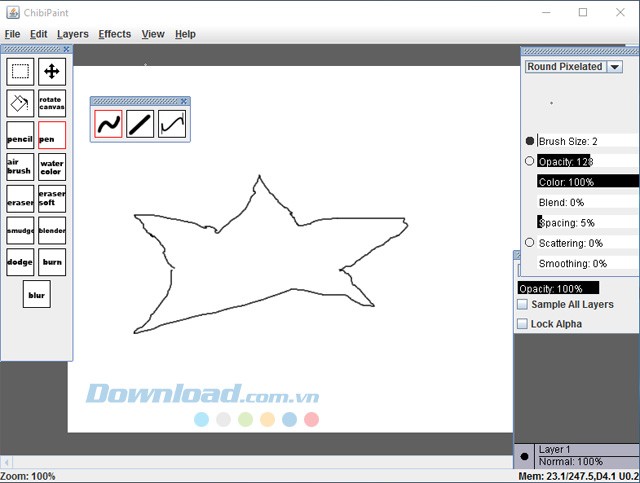Enable Sample All Layers checkbox
Image resolution: width=640 pixels, height=483 pixels.
[522, 304]
